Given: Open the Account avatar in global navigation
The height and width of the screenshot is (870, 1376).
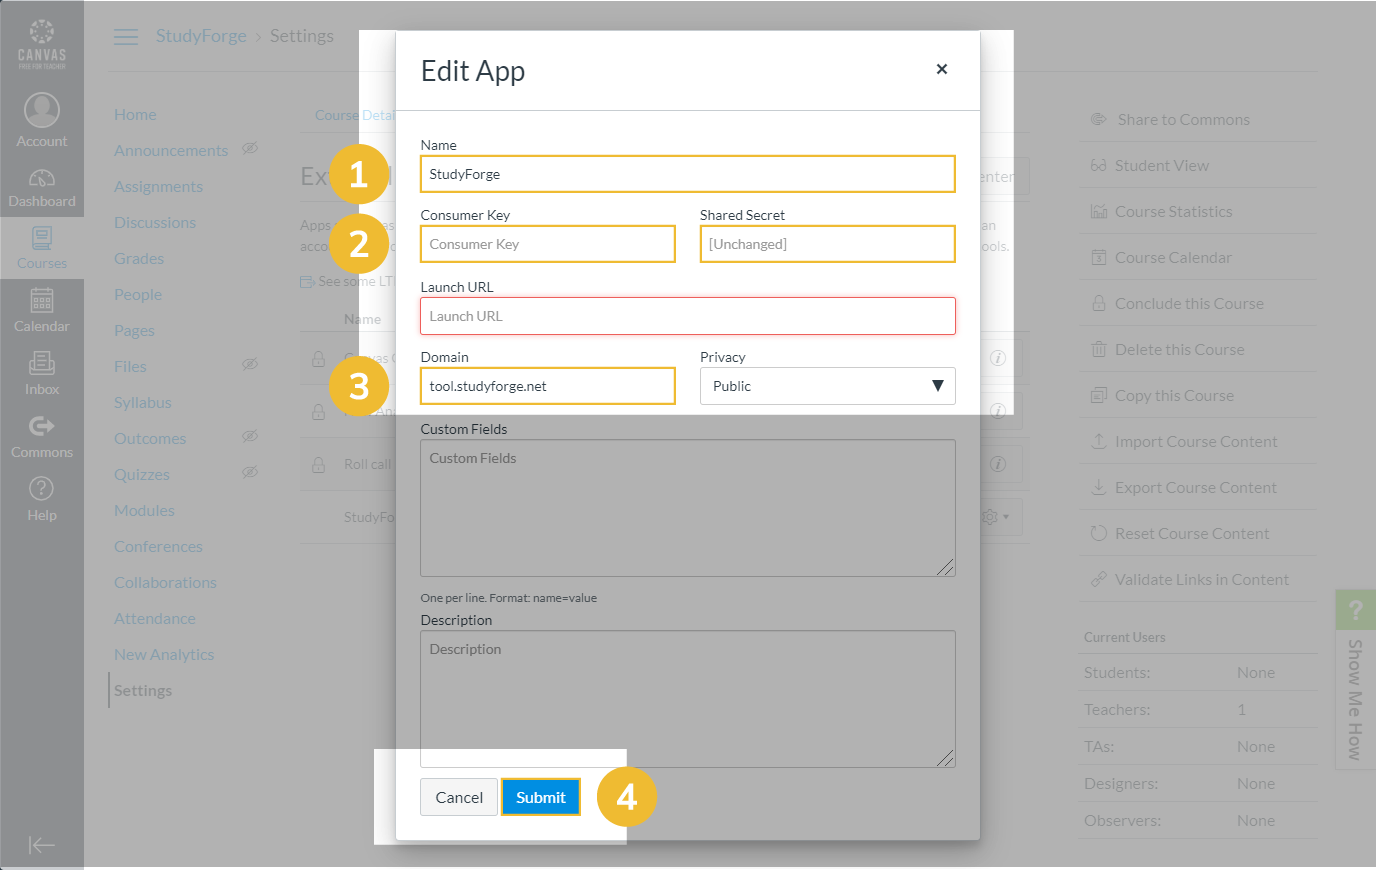Looking at the screenshot, I should click(x=42, y=110).
